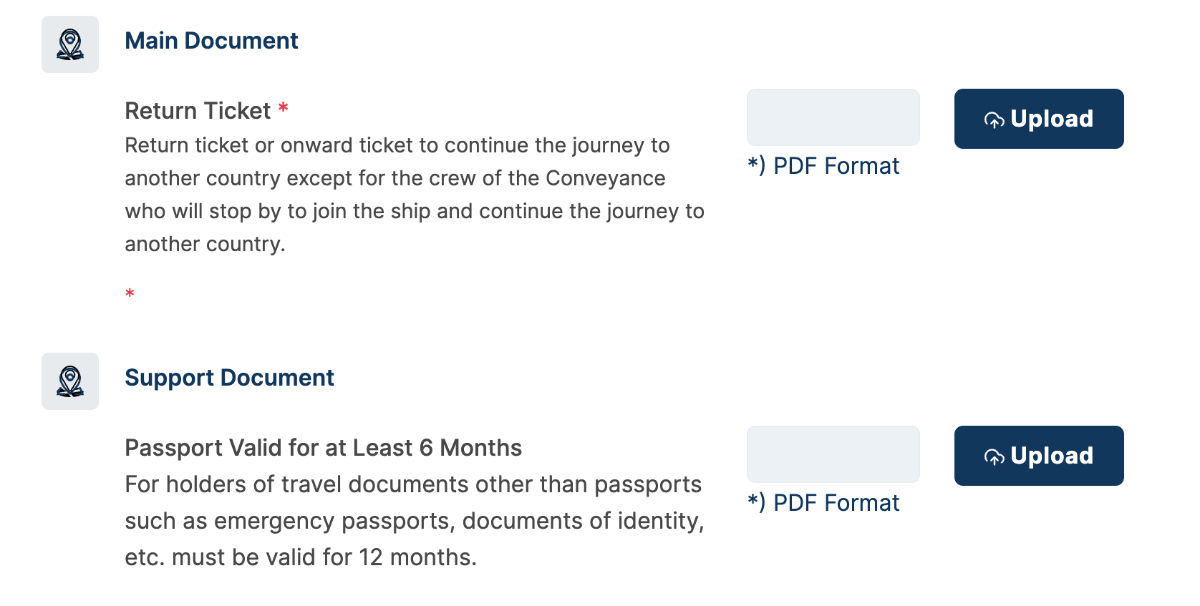The image size is (1200, 606).
Task: Click the Passport validity description paragraph
Action: [414, 521]
